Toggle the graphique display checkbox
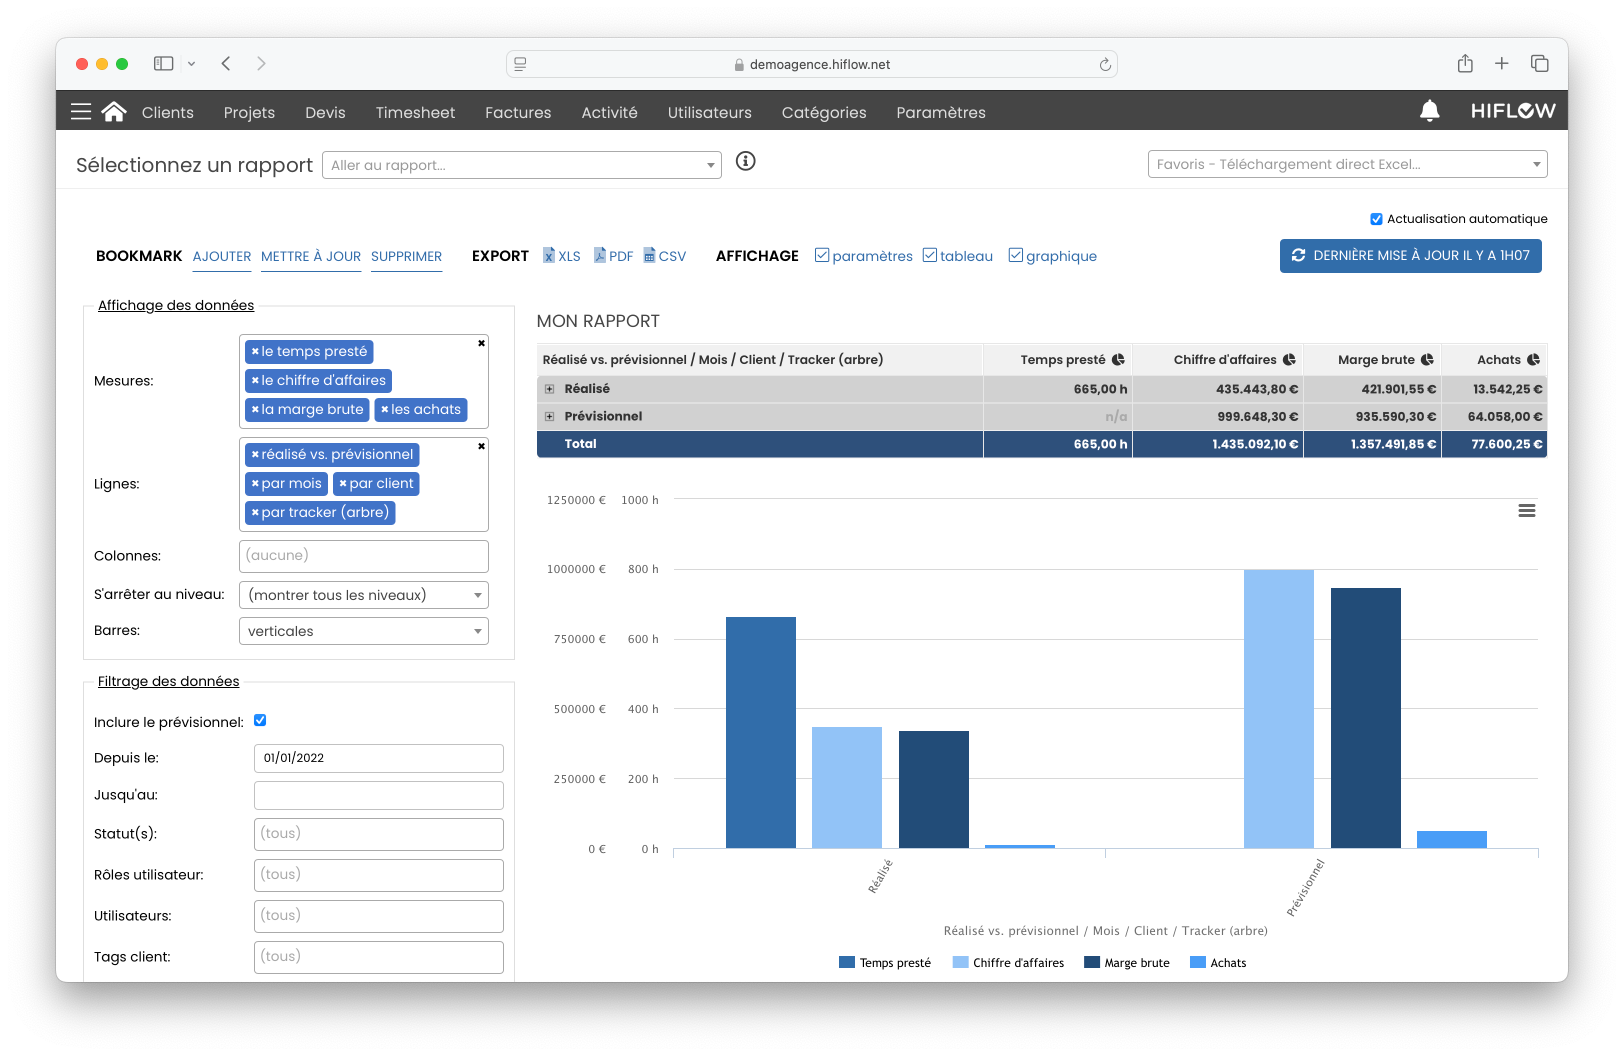The image size is (1624, 1056). click(1016, 255)
